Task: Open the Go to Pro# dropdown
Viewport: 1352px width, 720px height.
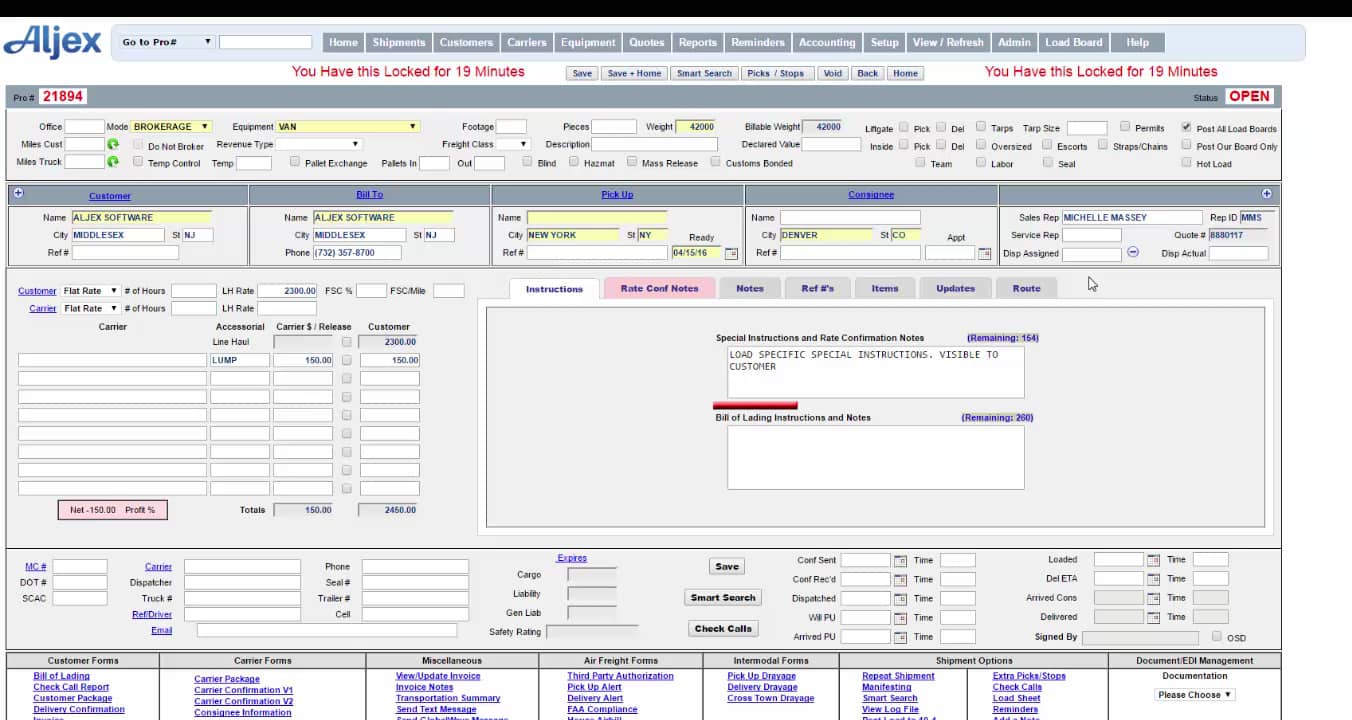Action: [x=166, y=42]
